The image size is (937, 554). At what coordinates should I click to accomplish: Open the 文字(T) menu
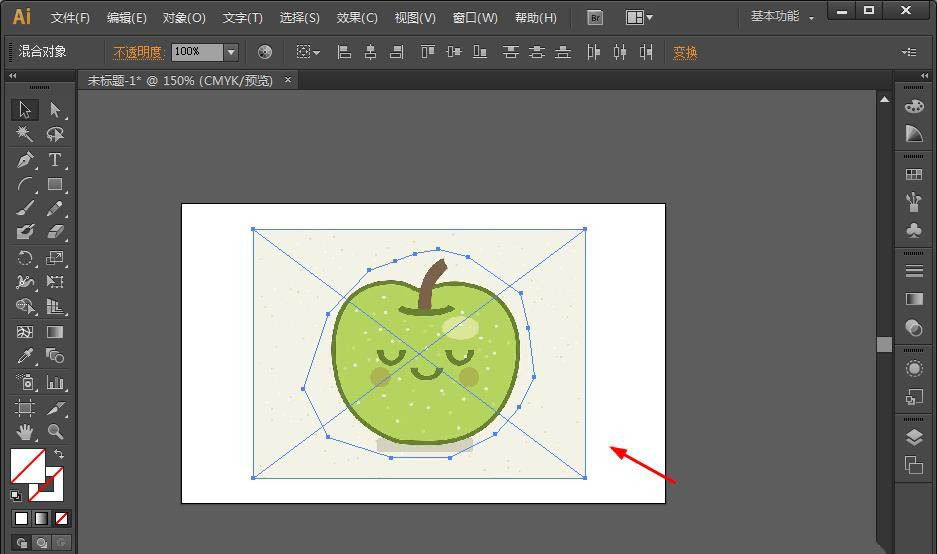tap(243, 18)
